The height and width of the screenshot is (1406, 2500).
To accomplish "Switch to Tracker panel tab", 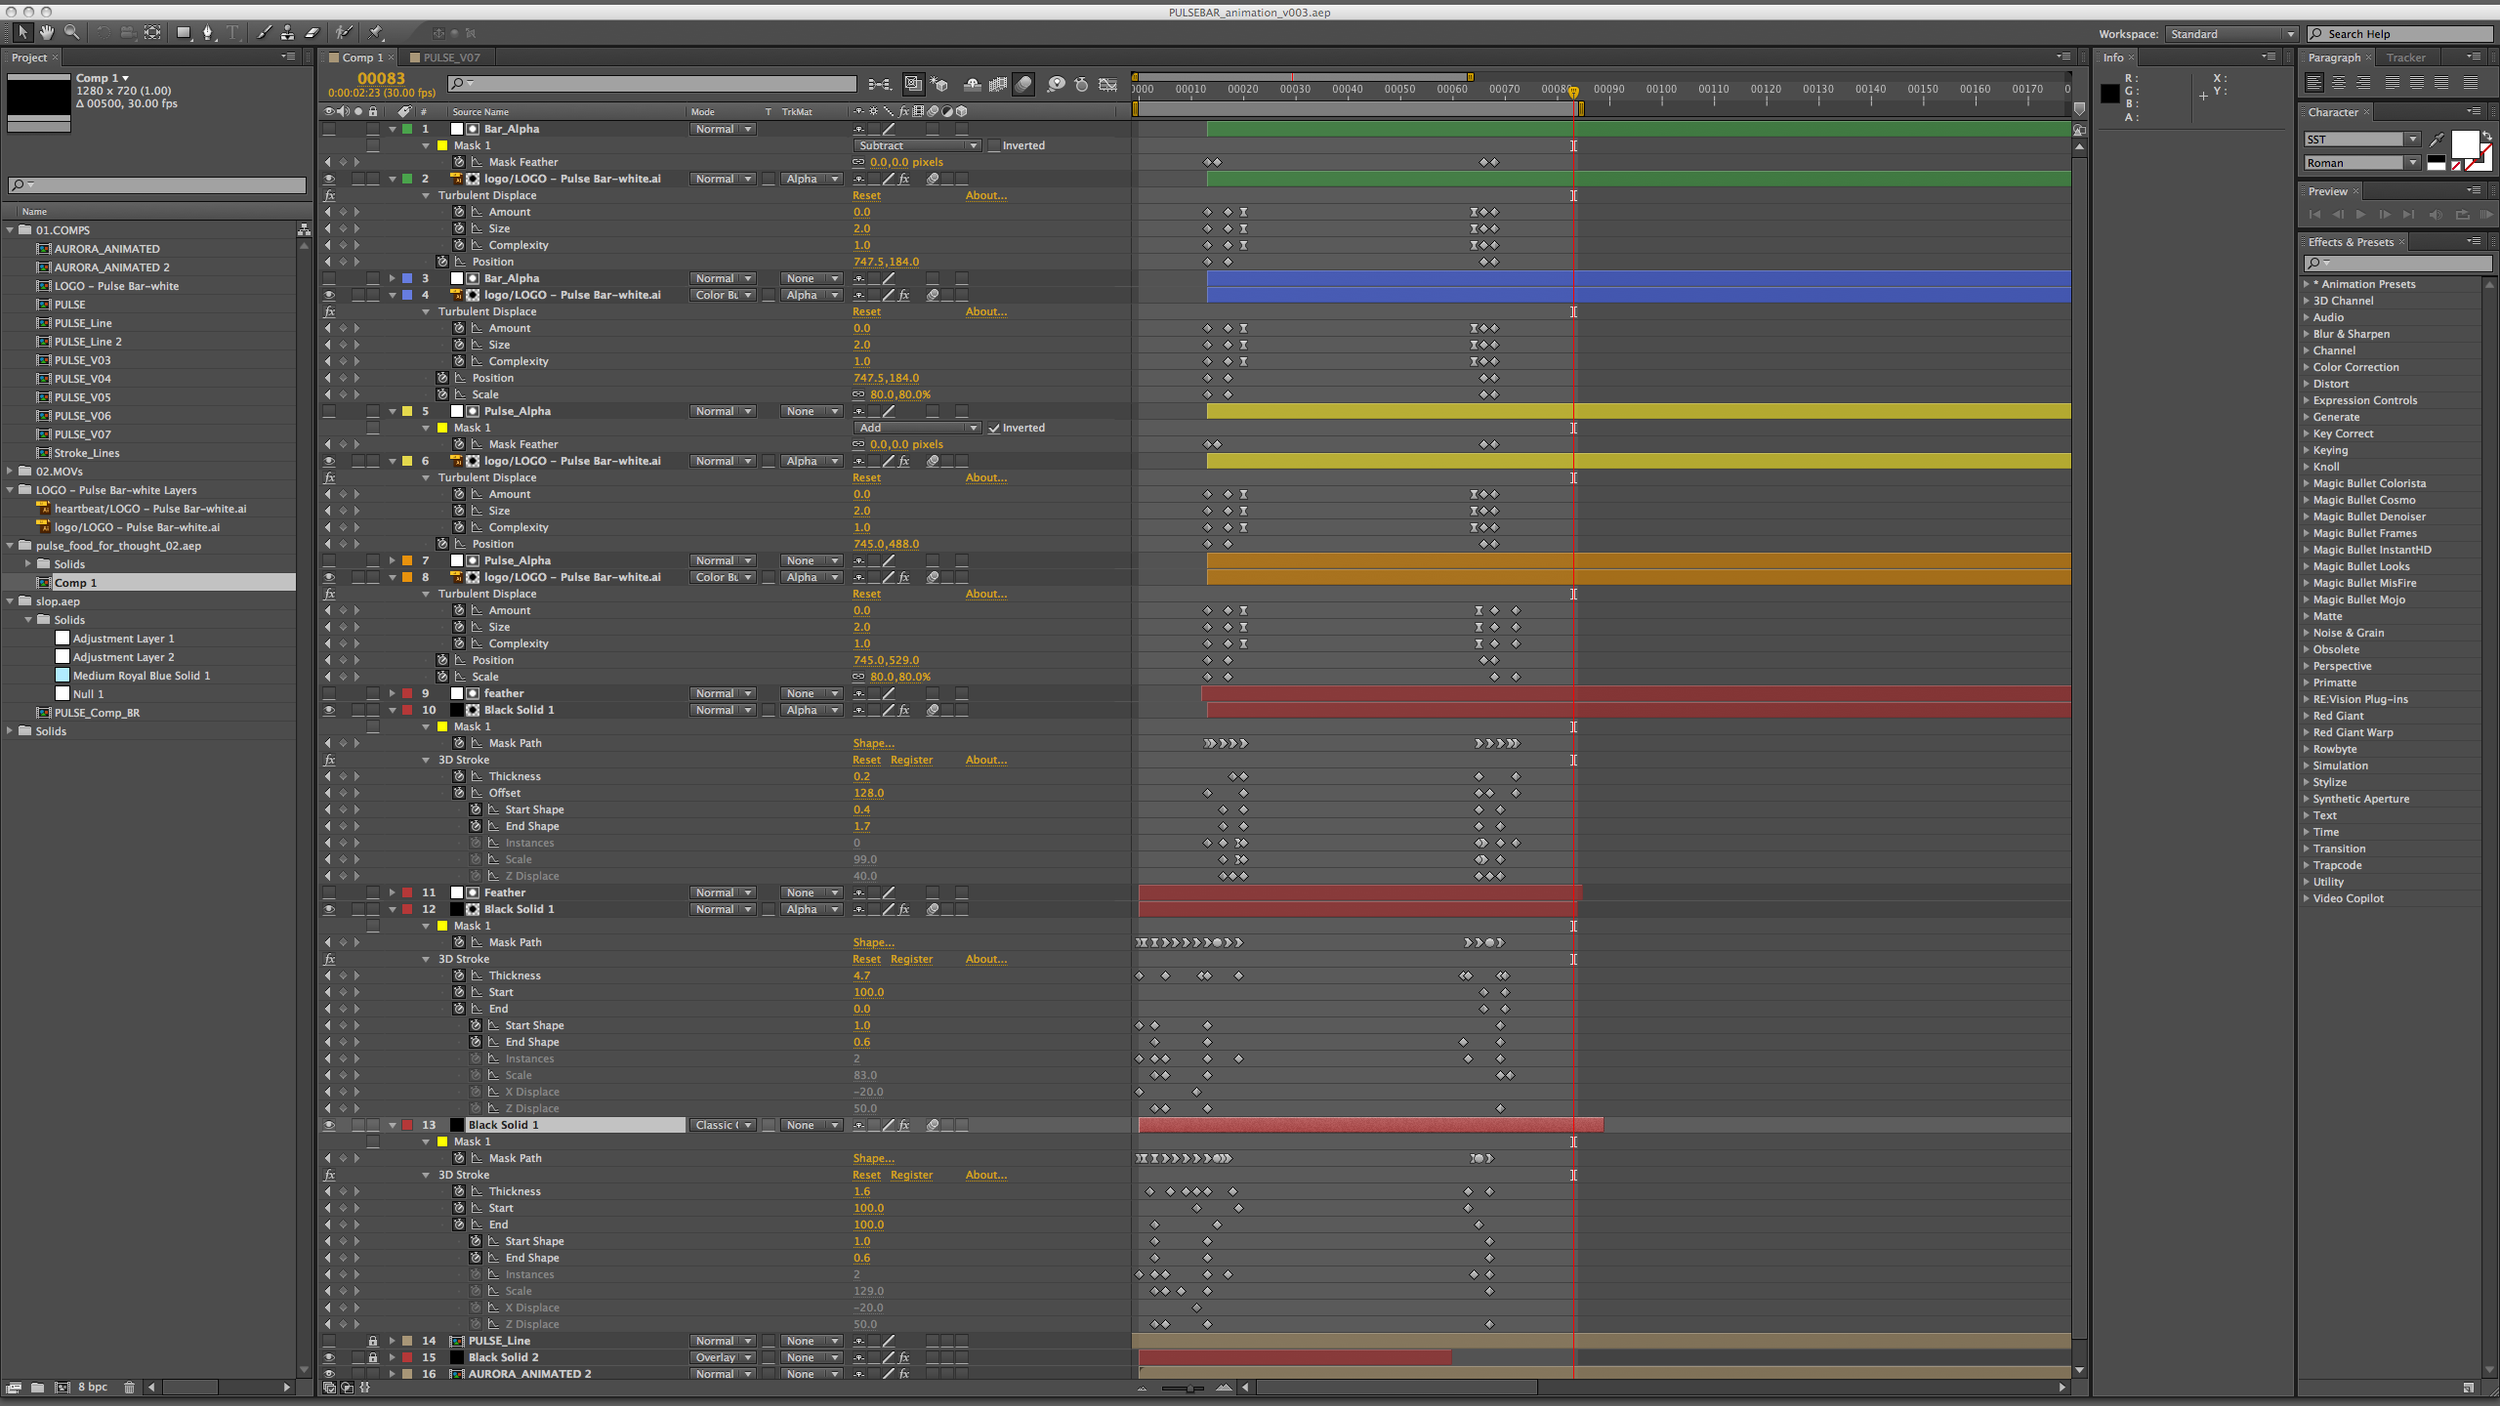I will [2405, 58].
